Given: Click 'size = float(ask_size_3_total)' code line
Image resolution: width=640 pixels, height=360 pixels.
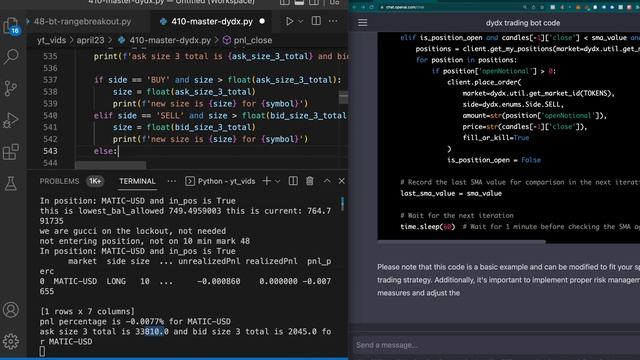Looking at the screenshot, I should point(184,92).
